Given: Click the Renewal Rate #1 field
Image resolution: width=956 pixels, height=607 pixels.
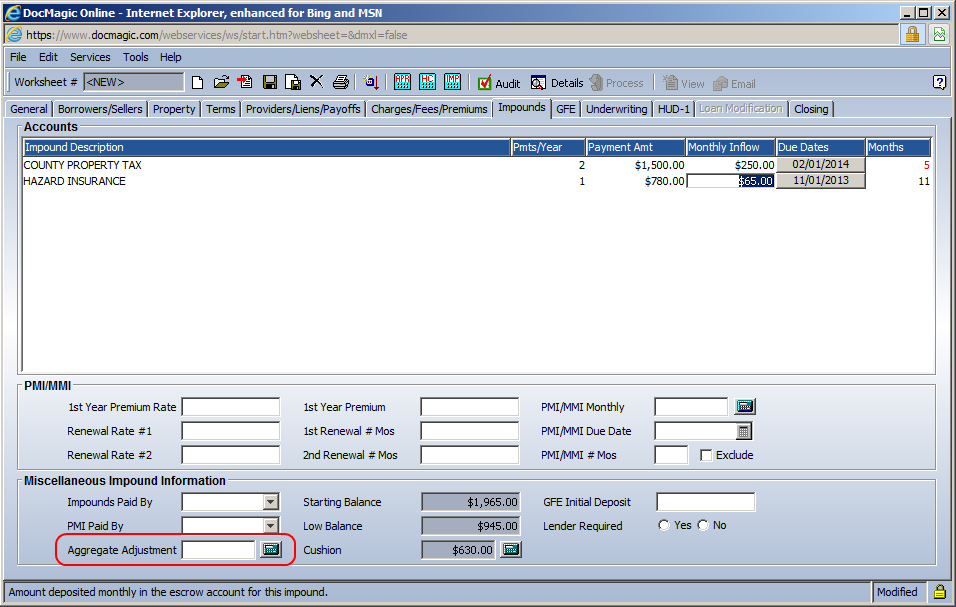Looking at the screenshot, I should (230, 431).
